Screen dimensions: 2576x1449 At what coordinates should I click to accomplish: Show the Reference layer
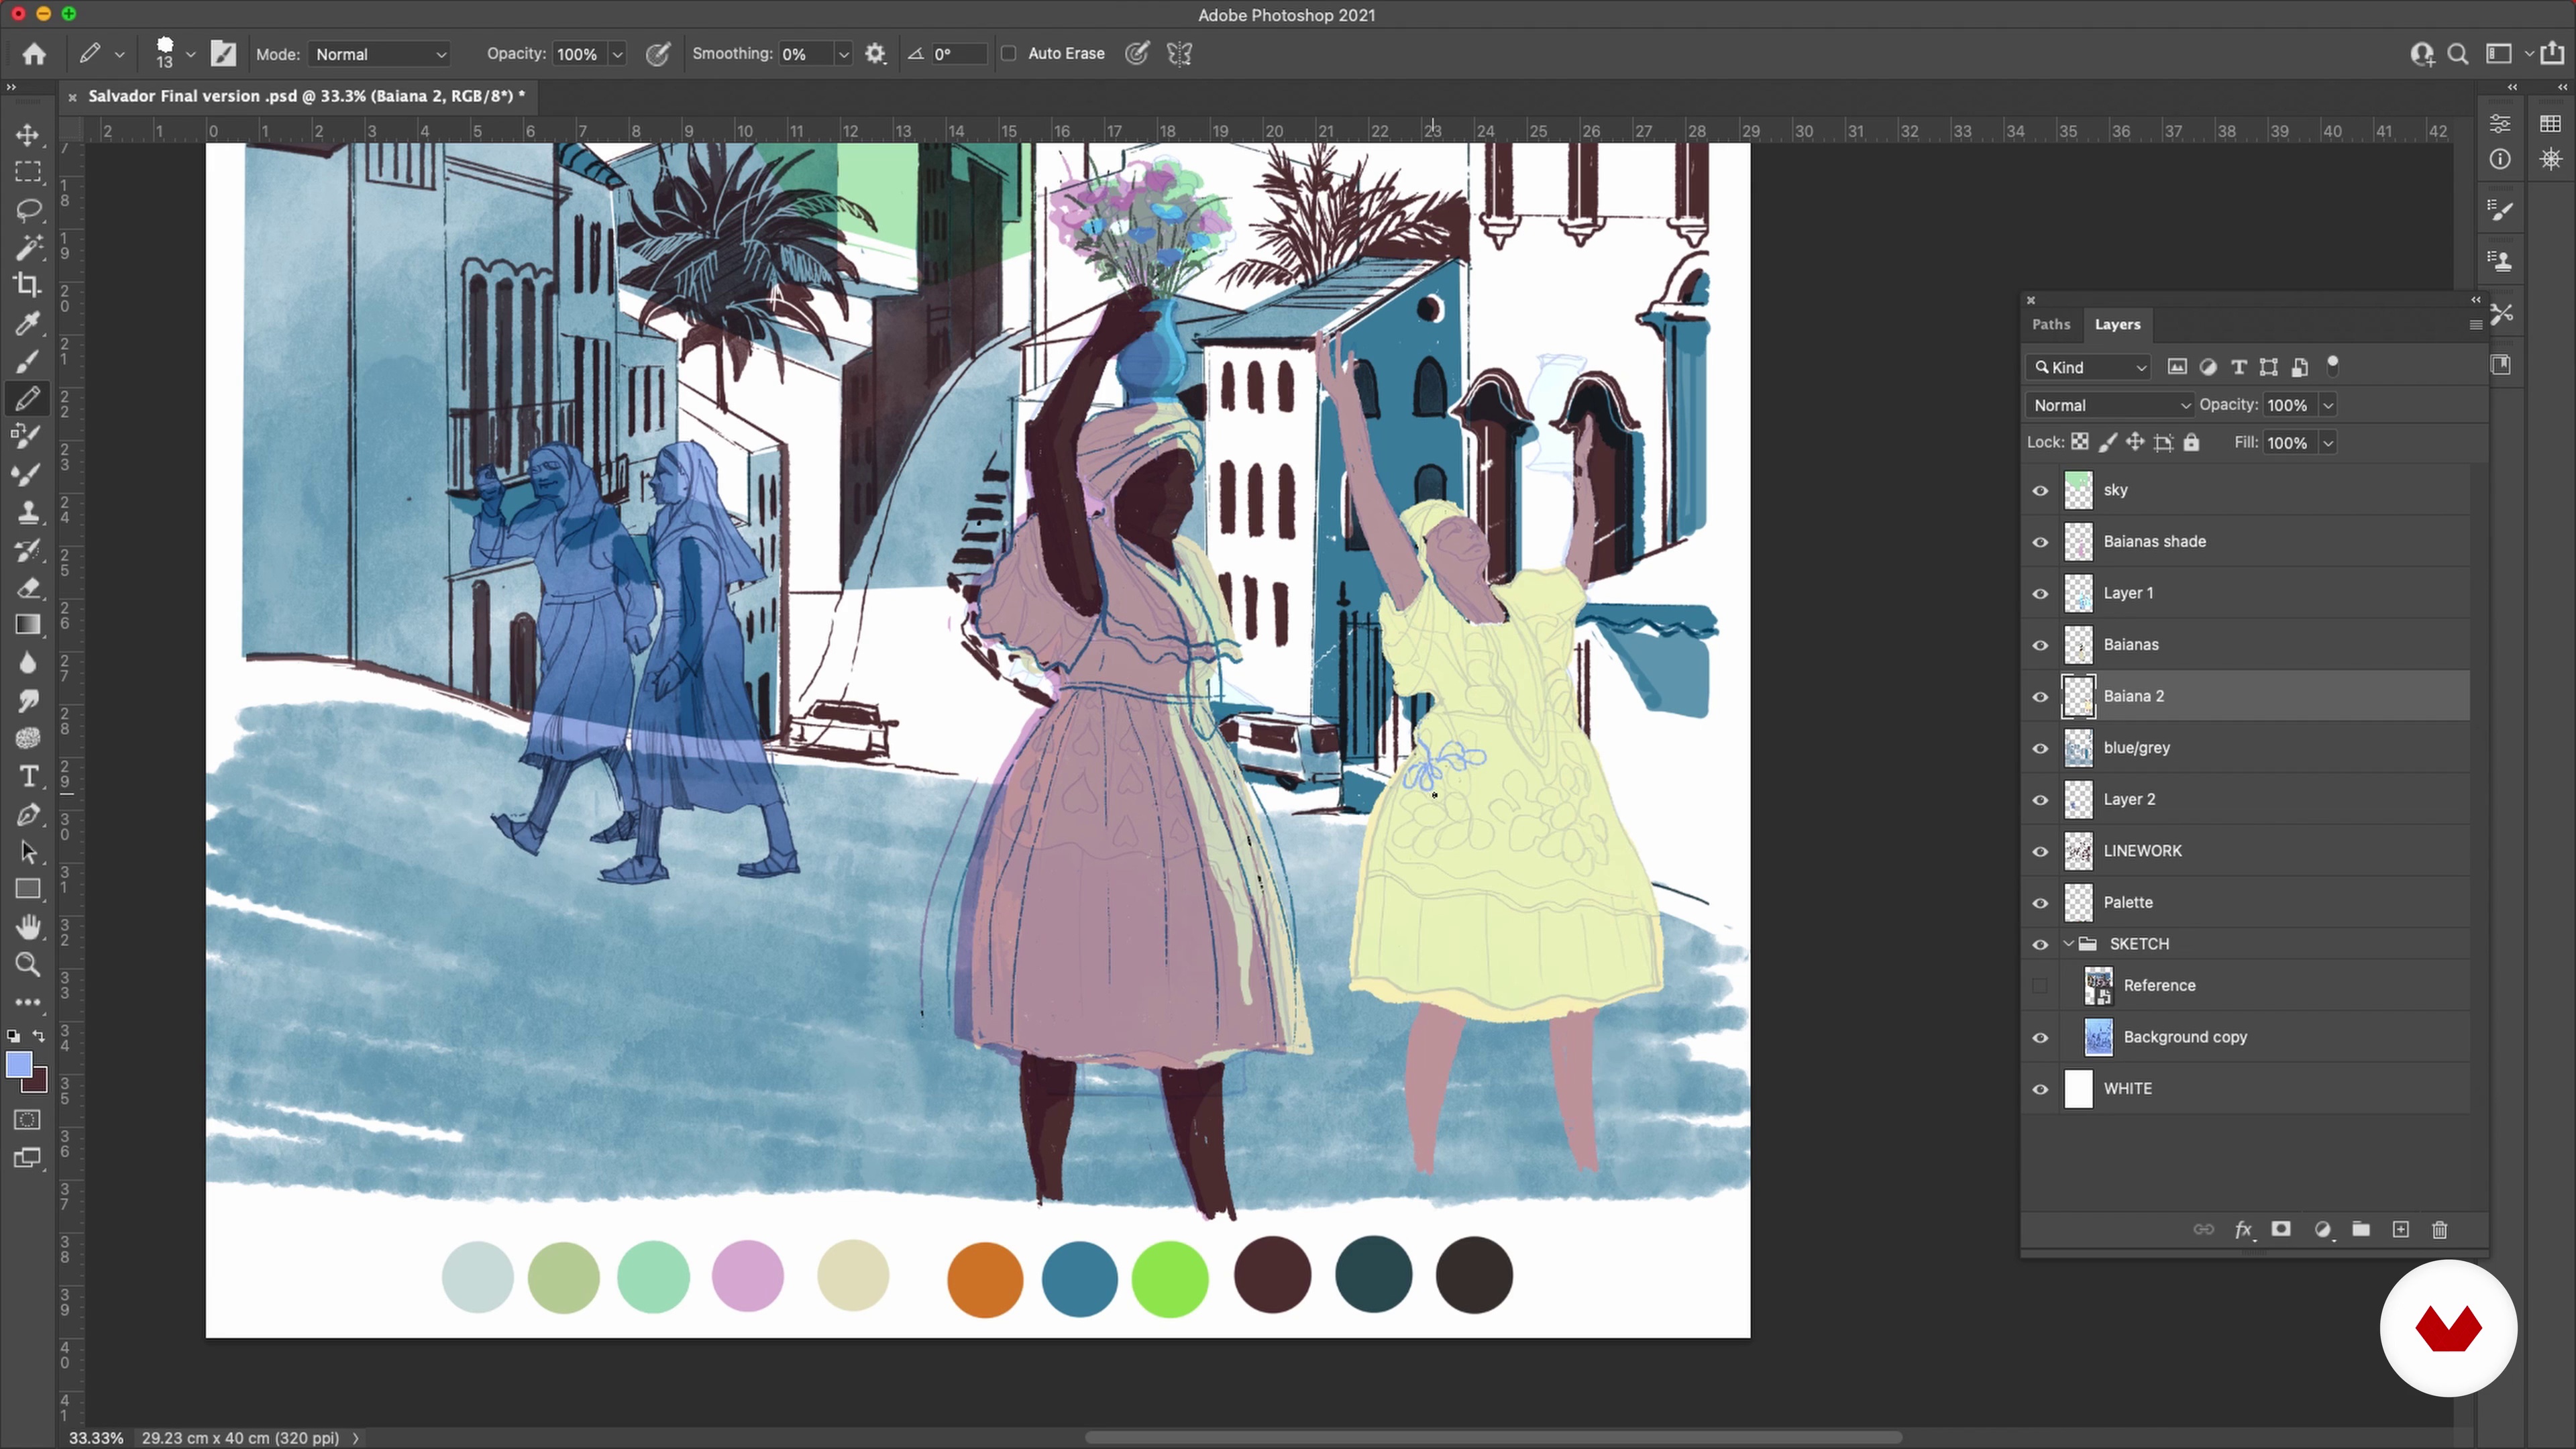pyautogui.click(x=2040, y=986)
